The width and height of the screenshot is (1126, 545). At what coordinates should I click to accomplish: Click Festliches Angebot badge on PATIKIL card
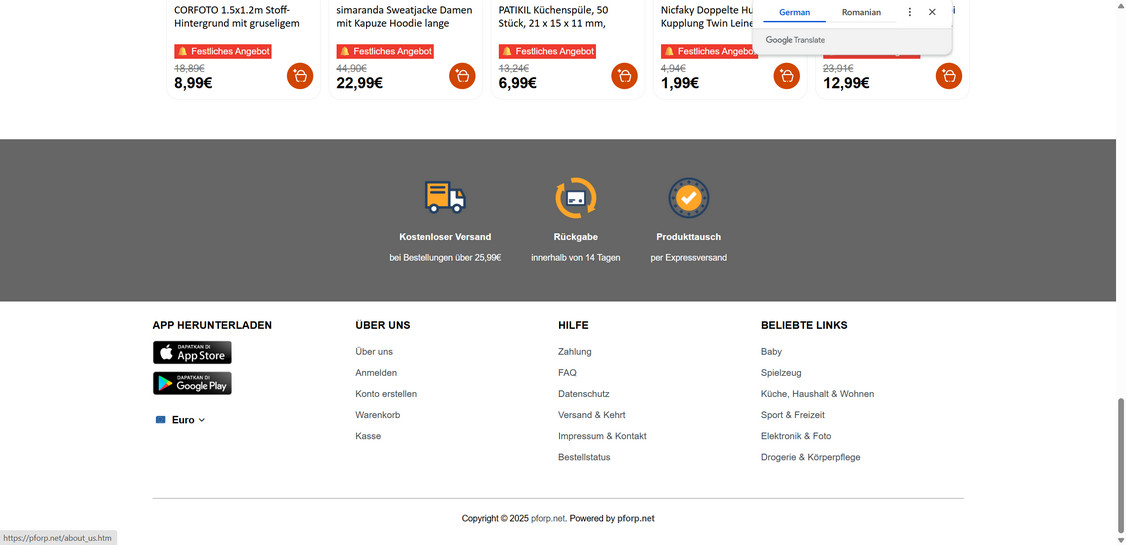(547, 52)
